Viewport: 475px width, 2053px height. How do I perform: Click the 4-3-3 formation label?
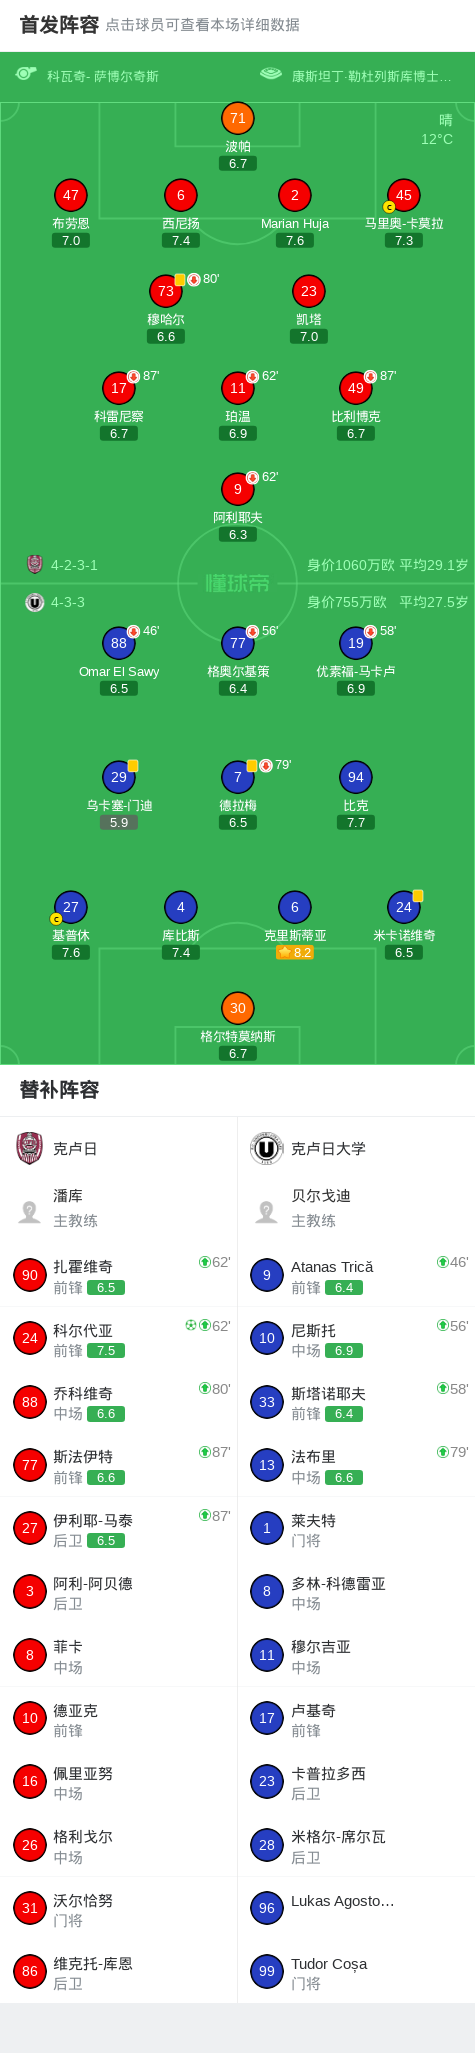(68, 602)
